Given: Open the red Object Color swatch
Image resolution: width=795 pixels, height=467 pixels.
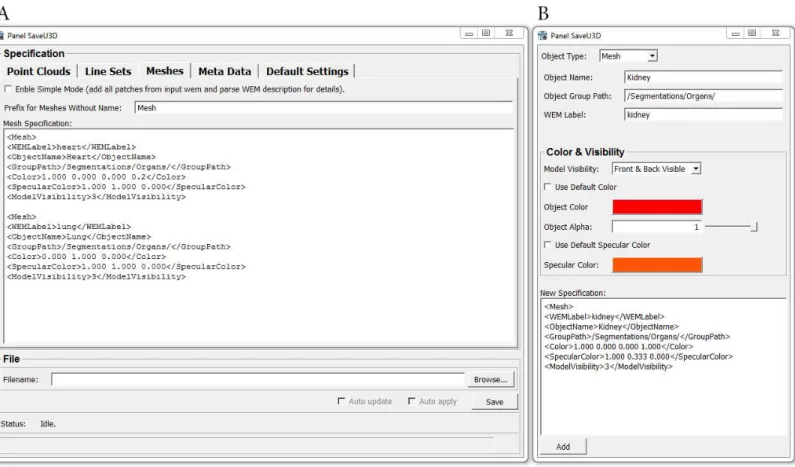Looking at the screenshot, I should click(x=657, y=207).
